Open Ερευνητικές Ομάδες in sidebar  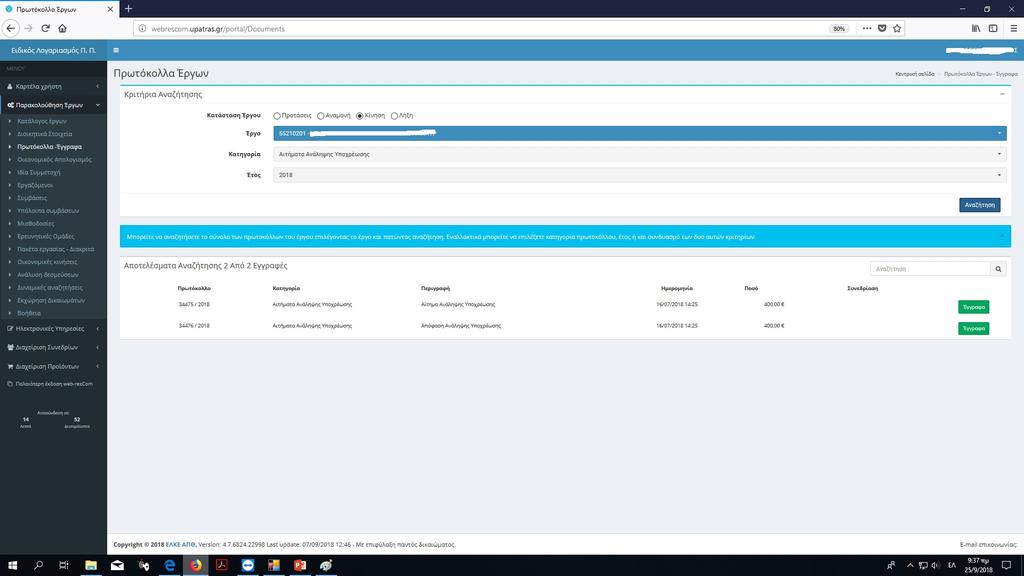point(46,236)
